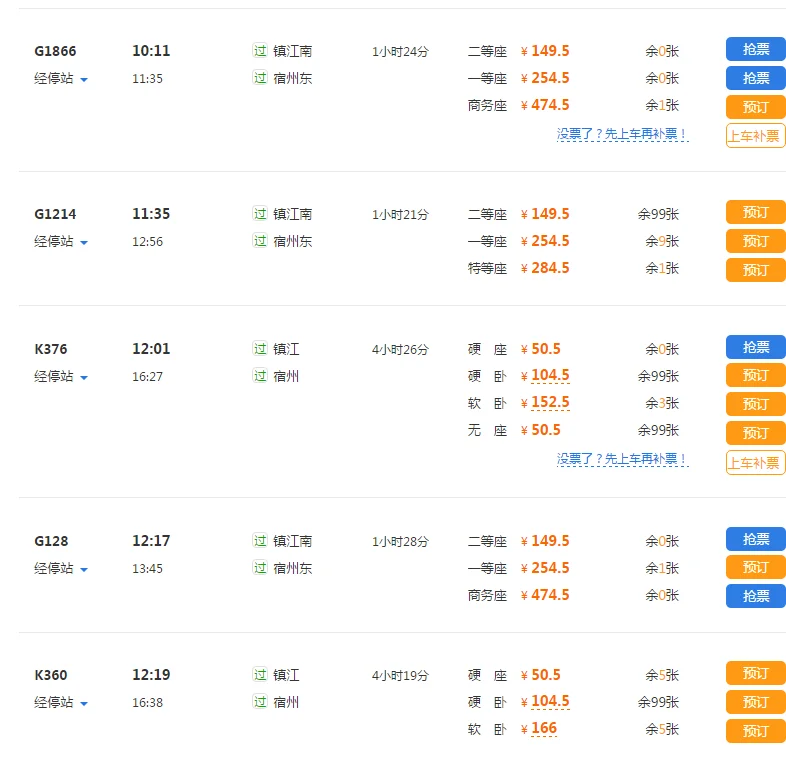Click the 过 icon beside 镇江南 for G1866

(260, 51)
